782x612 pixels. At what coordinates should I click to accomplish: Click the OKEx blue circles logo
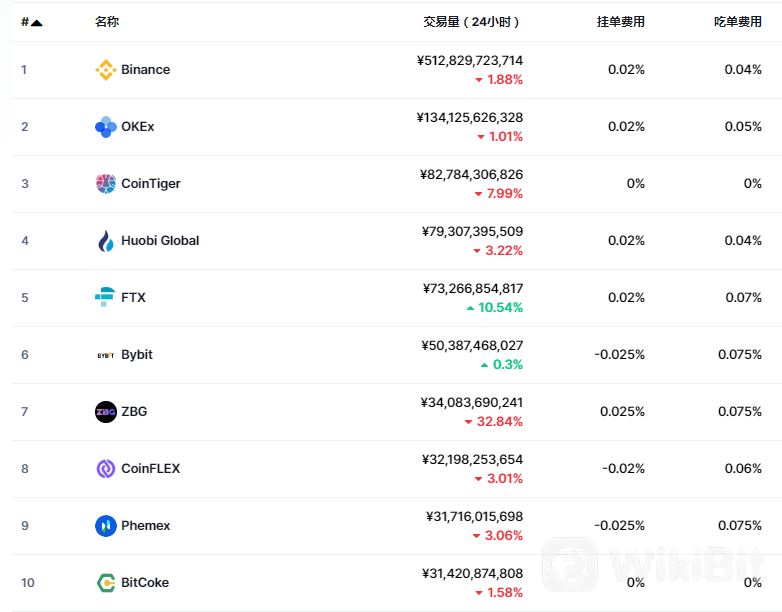[106, 127]
